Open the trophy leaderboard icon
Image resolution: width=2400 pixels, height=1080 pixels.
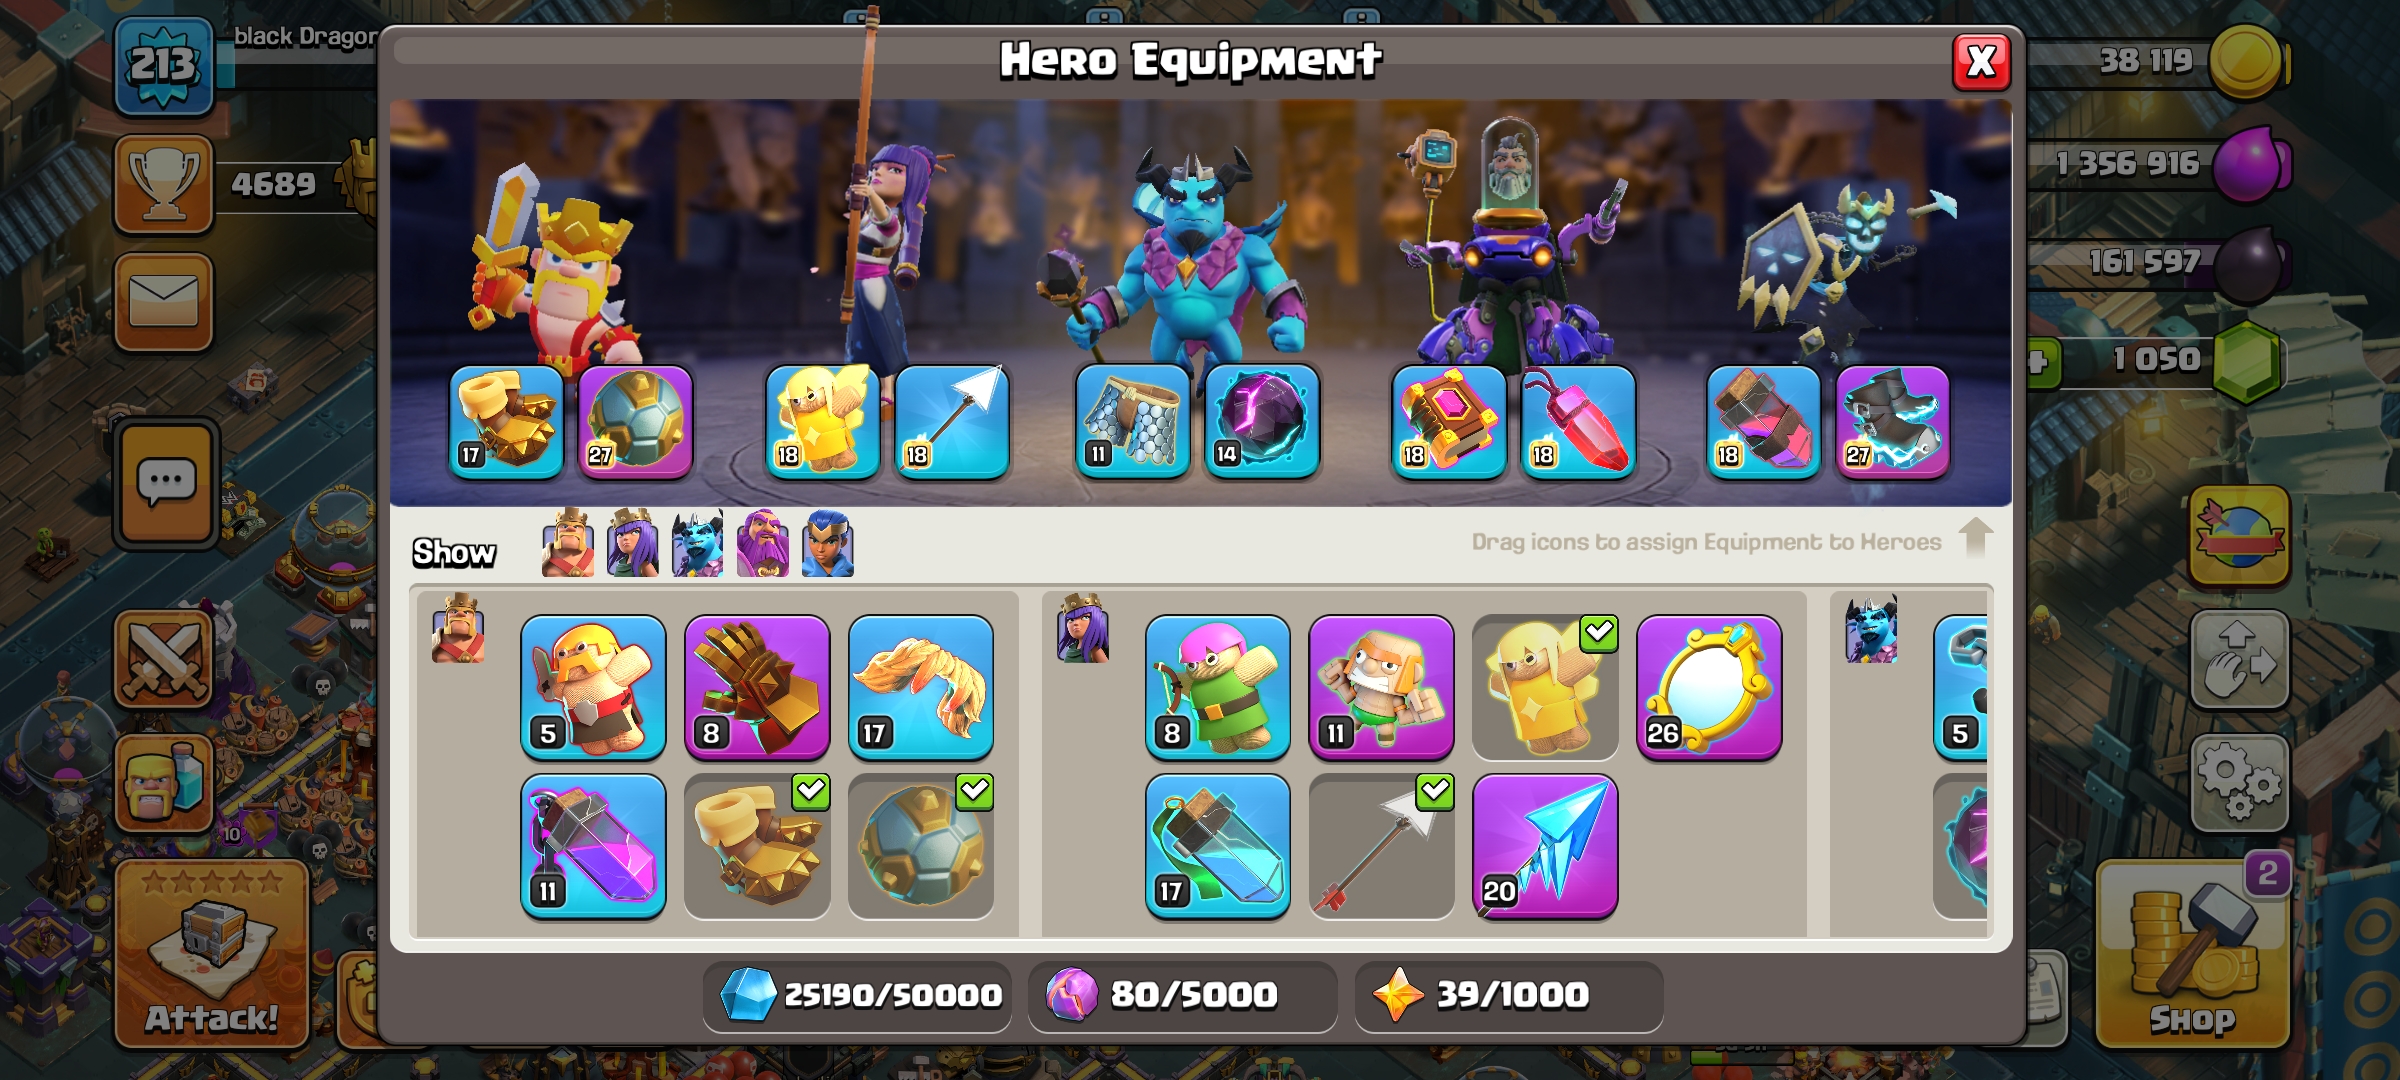pos(164,185)
